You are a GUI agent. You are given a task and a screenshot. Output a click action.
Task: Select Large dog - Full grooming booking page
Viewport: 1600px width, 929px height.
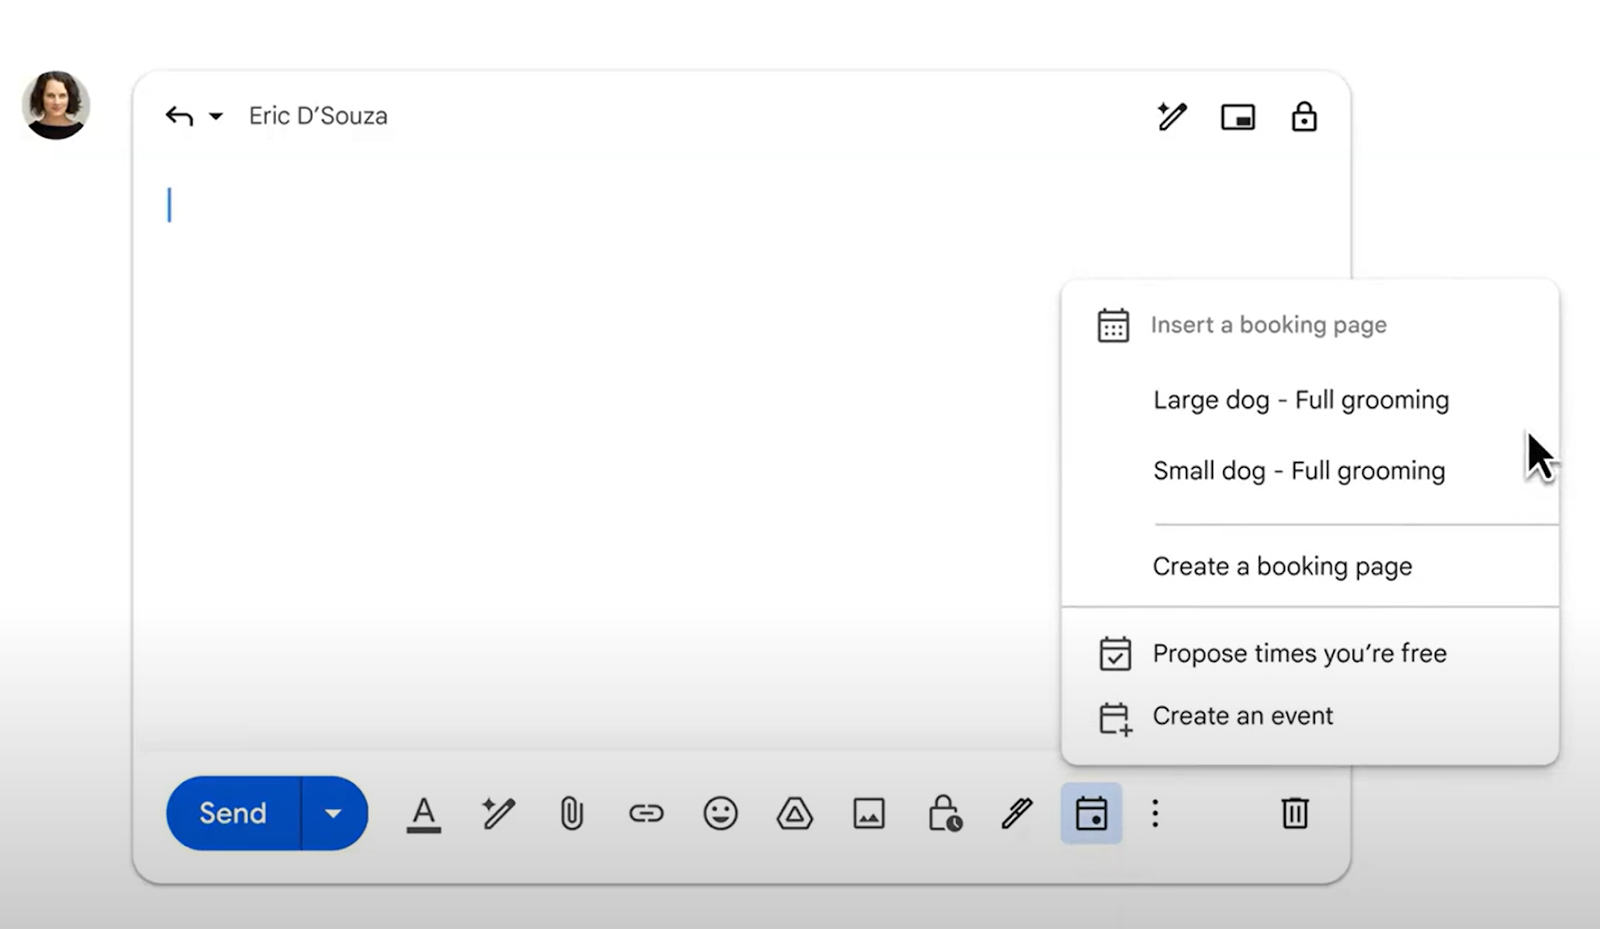click(1300, 399)
